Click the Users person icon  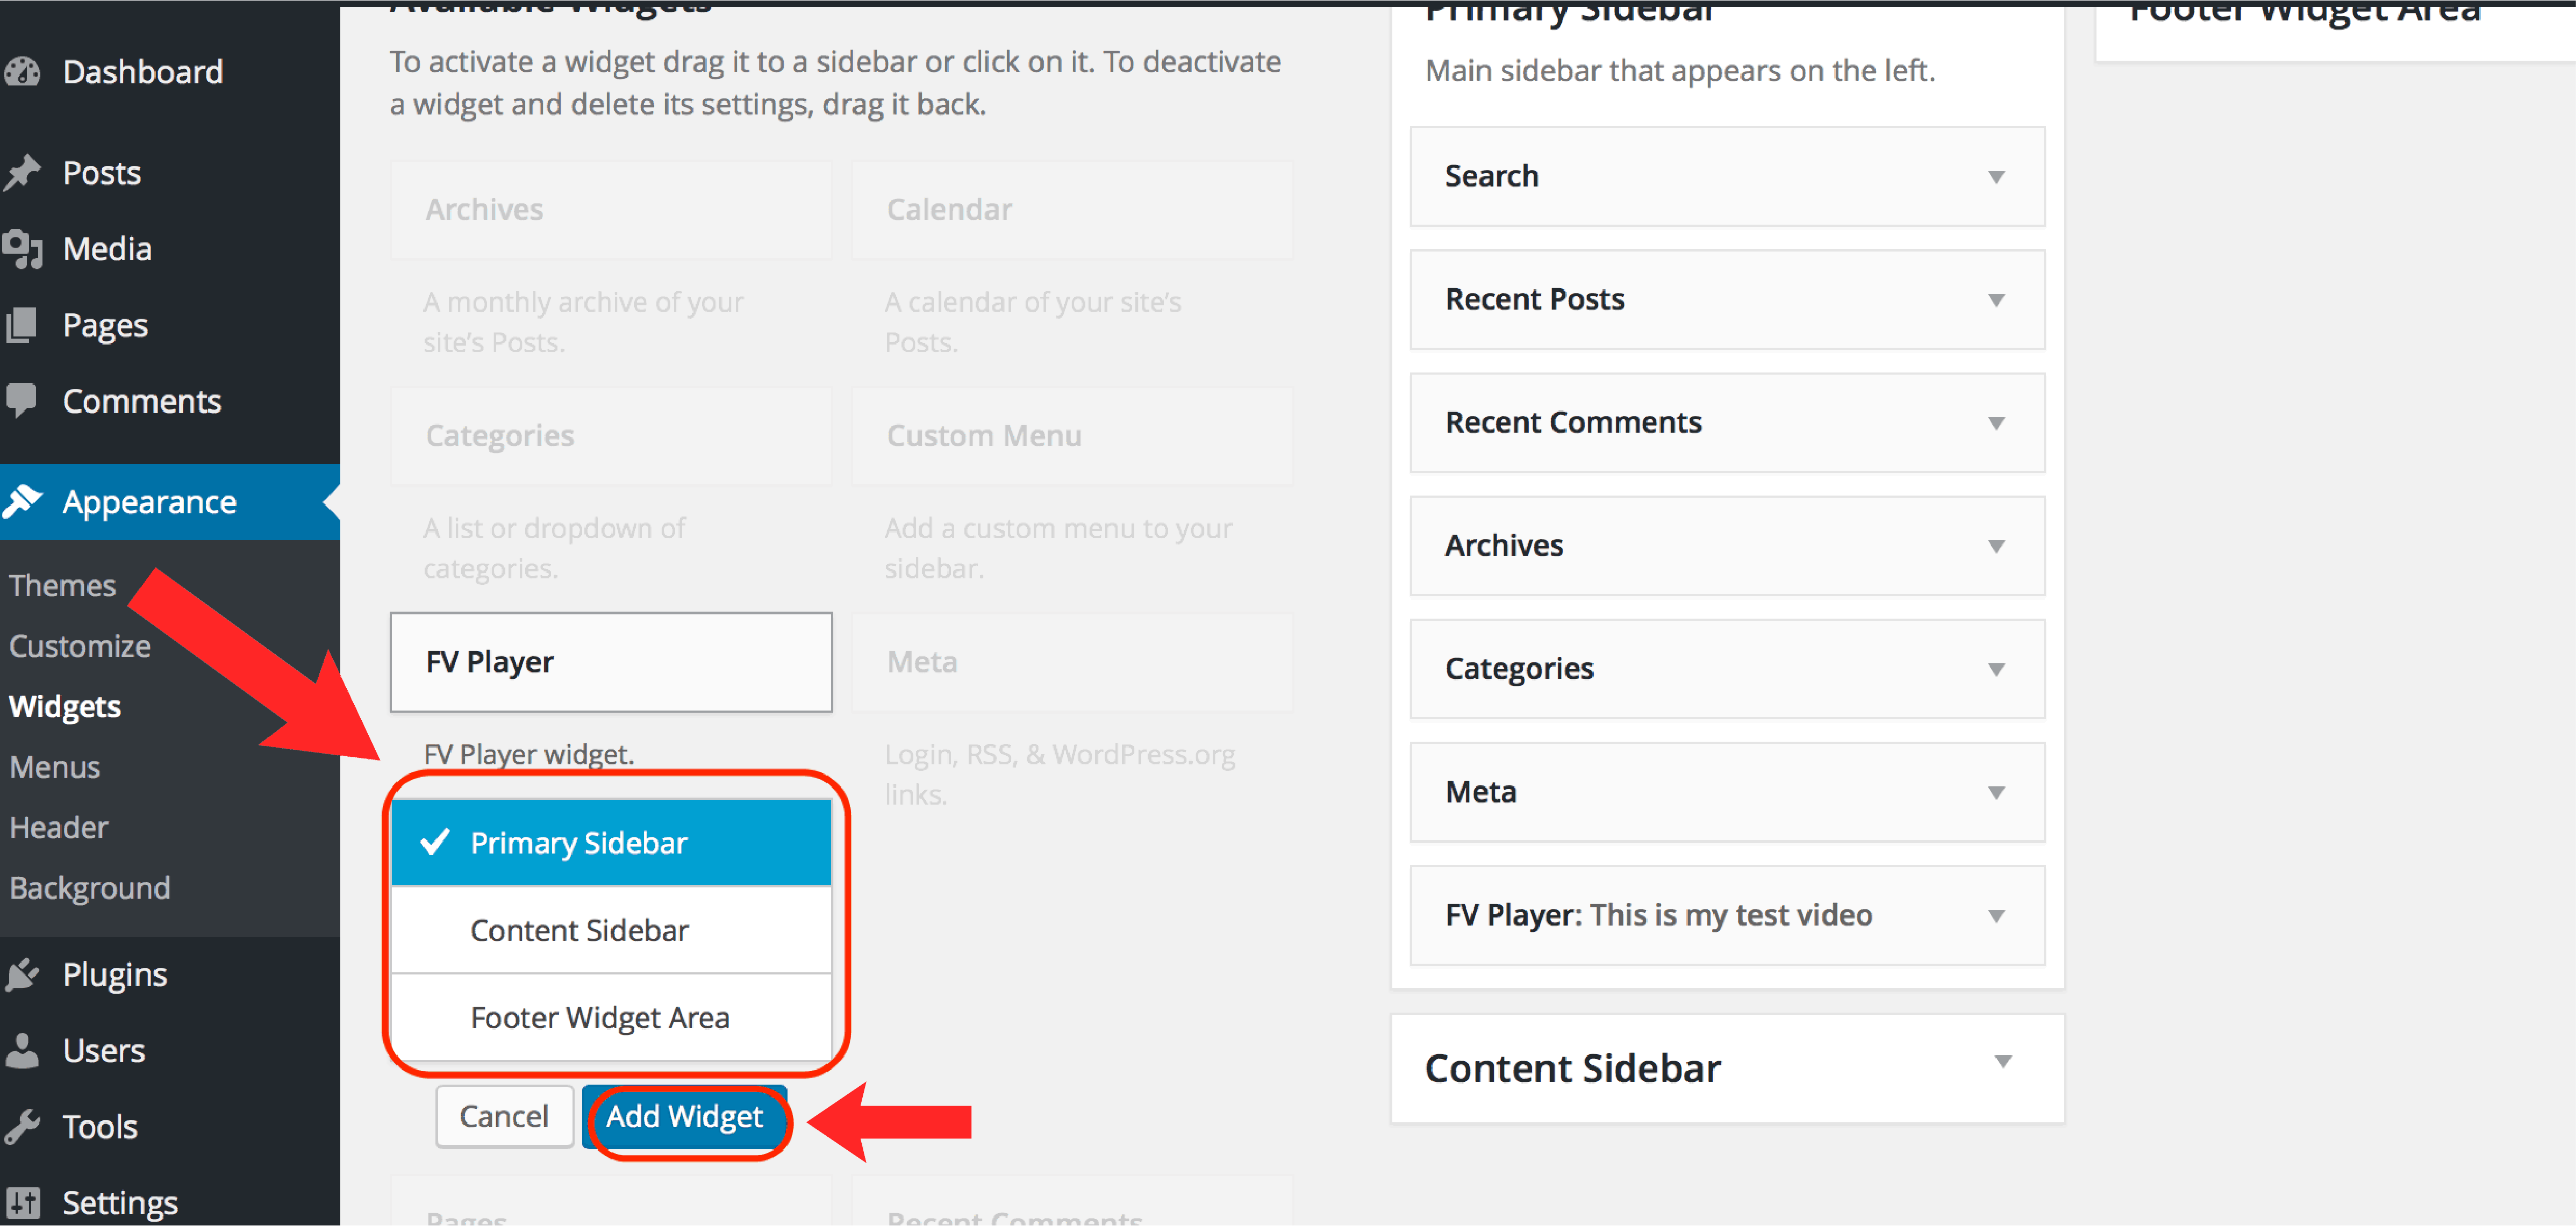pos(22,1050)
